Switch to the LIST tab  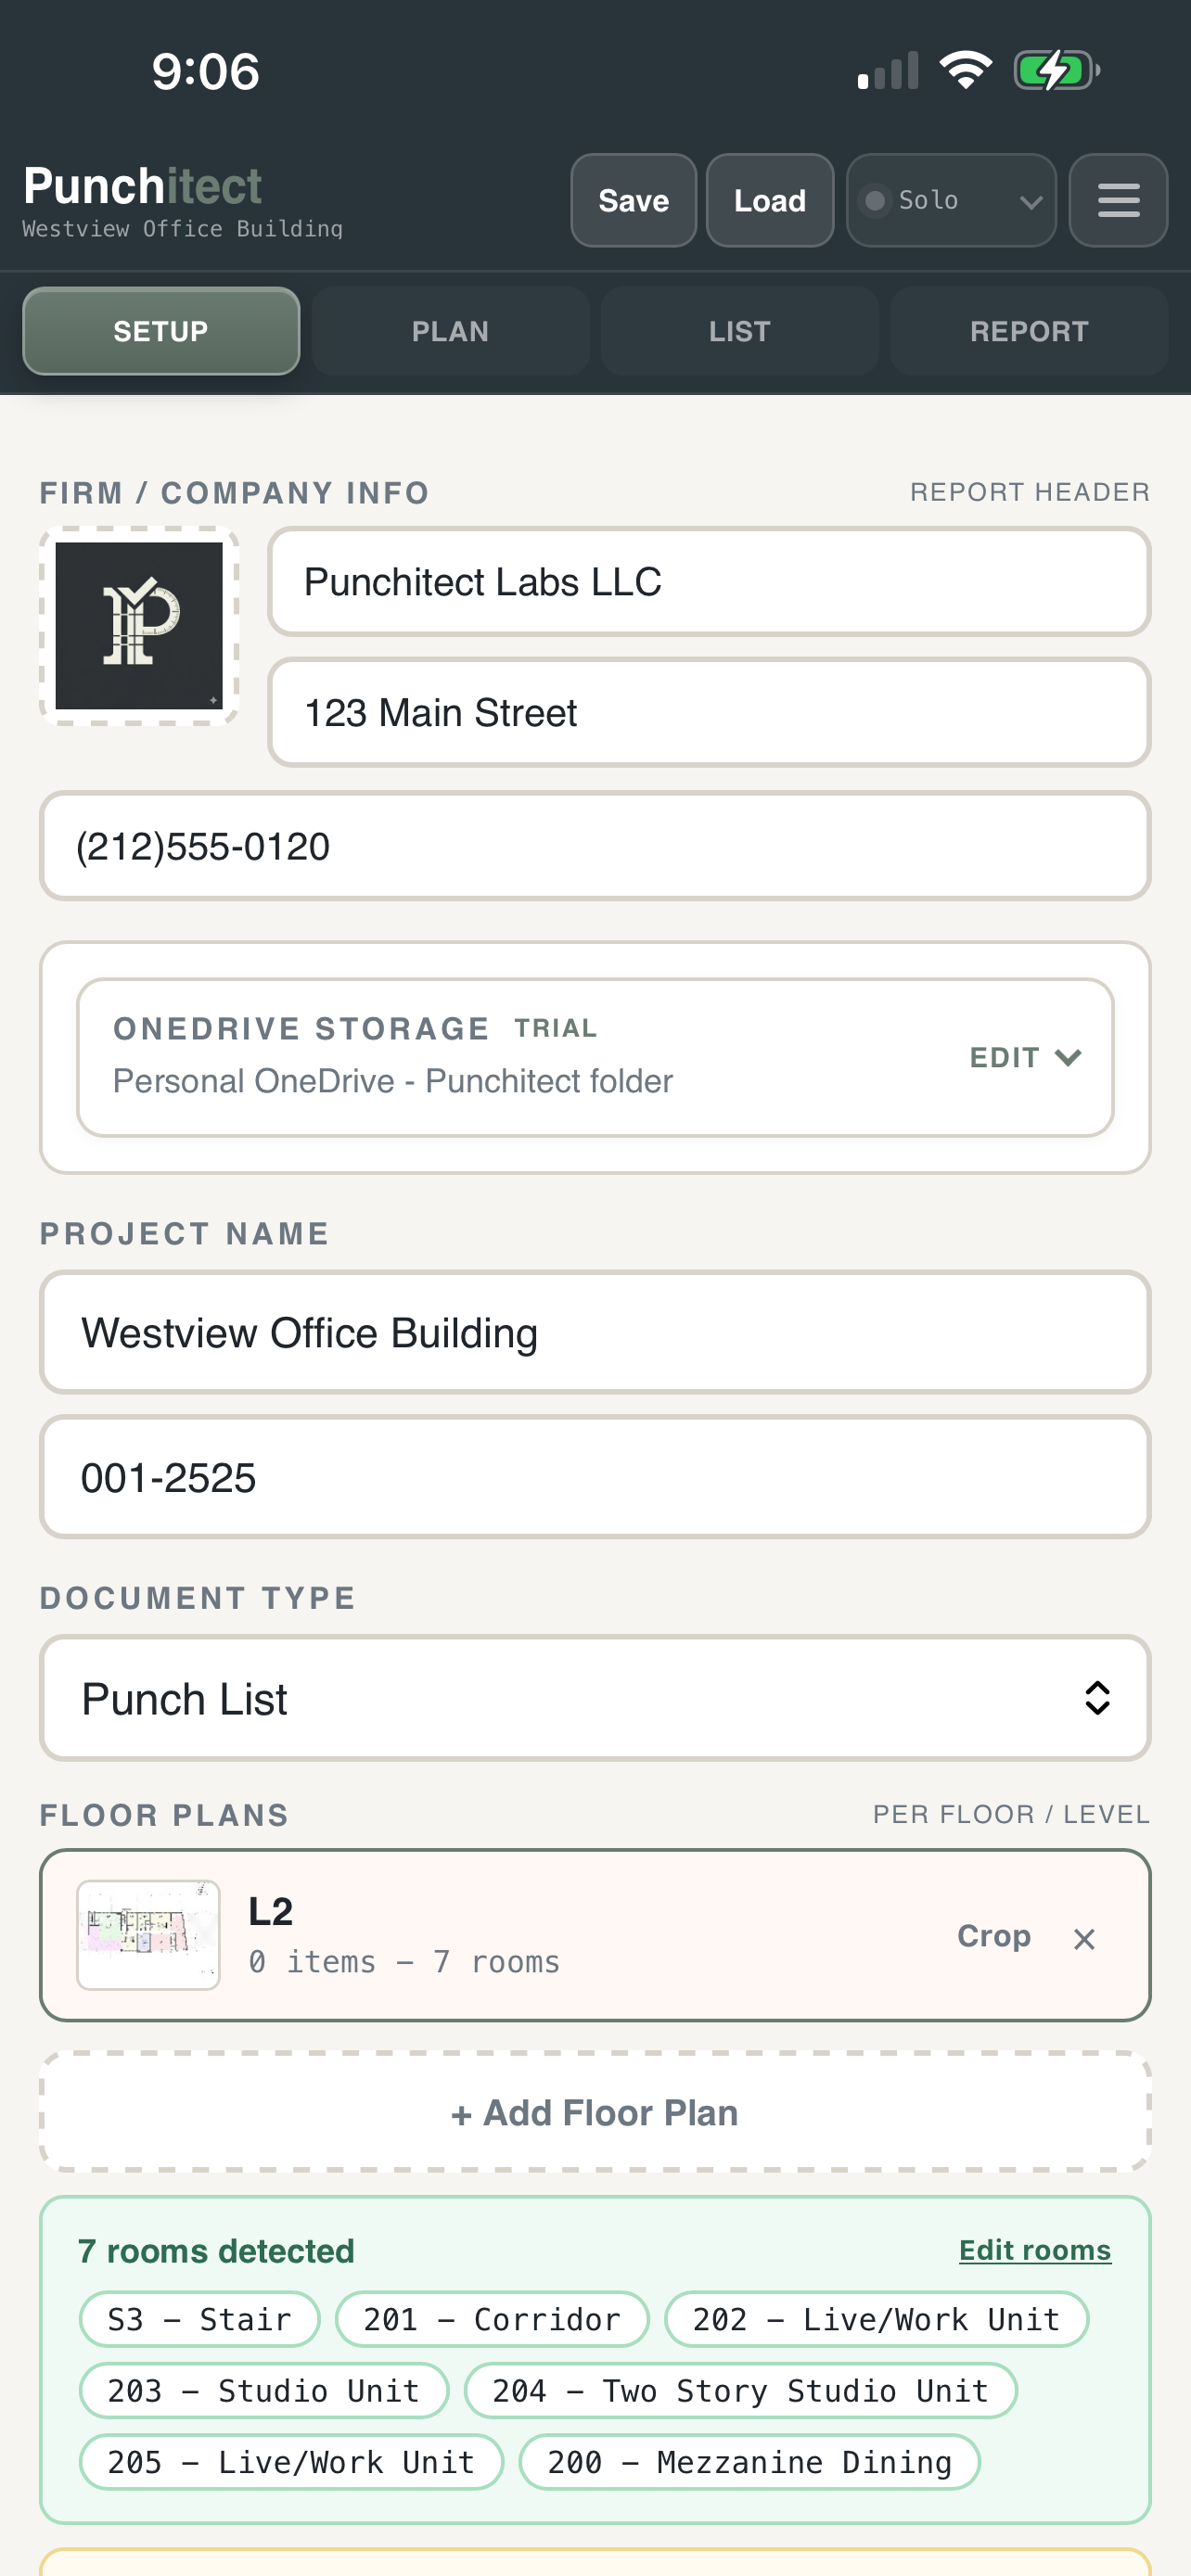click(740, 331)
